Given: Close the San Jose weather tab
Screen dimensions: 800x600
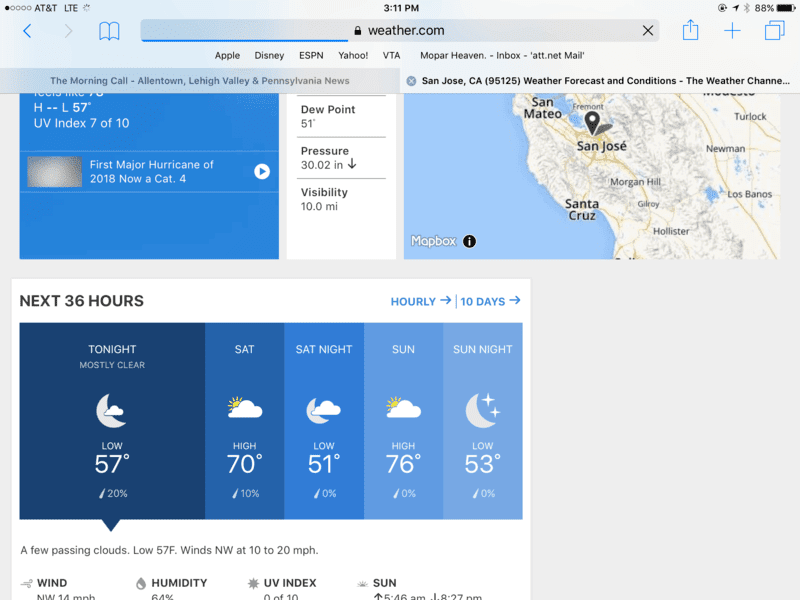Looking at the screenshot, I should pyautogui.click(x=411, y=81).
